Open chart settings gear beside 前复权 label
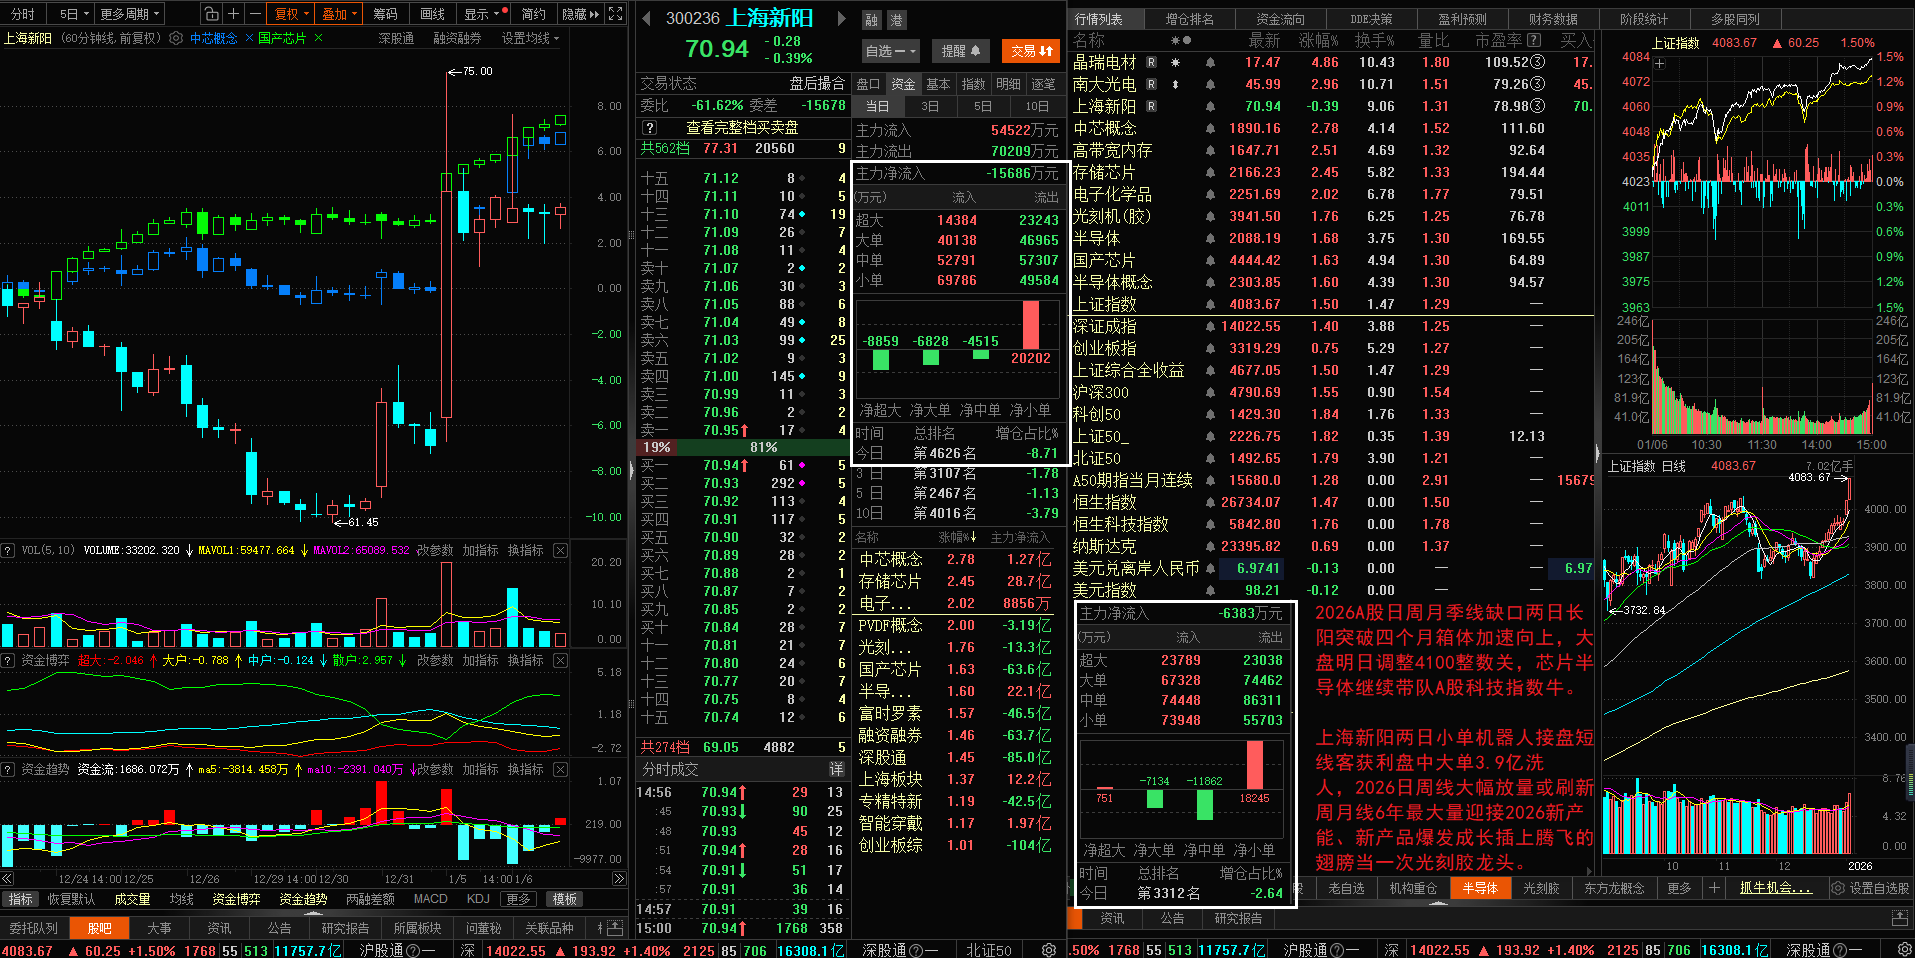 tap(176, 38)
